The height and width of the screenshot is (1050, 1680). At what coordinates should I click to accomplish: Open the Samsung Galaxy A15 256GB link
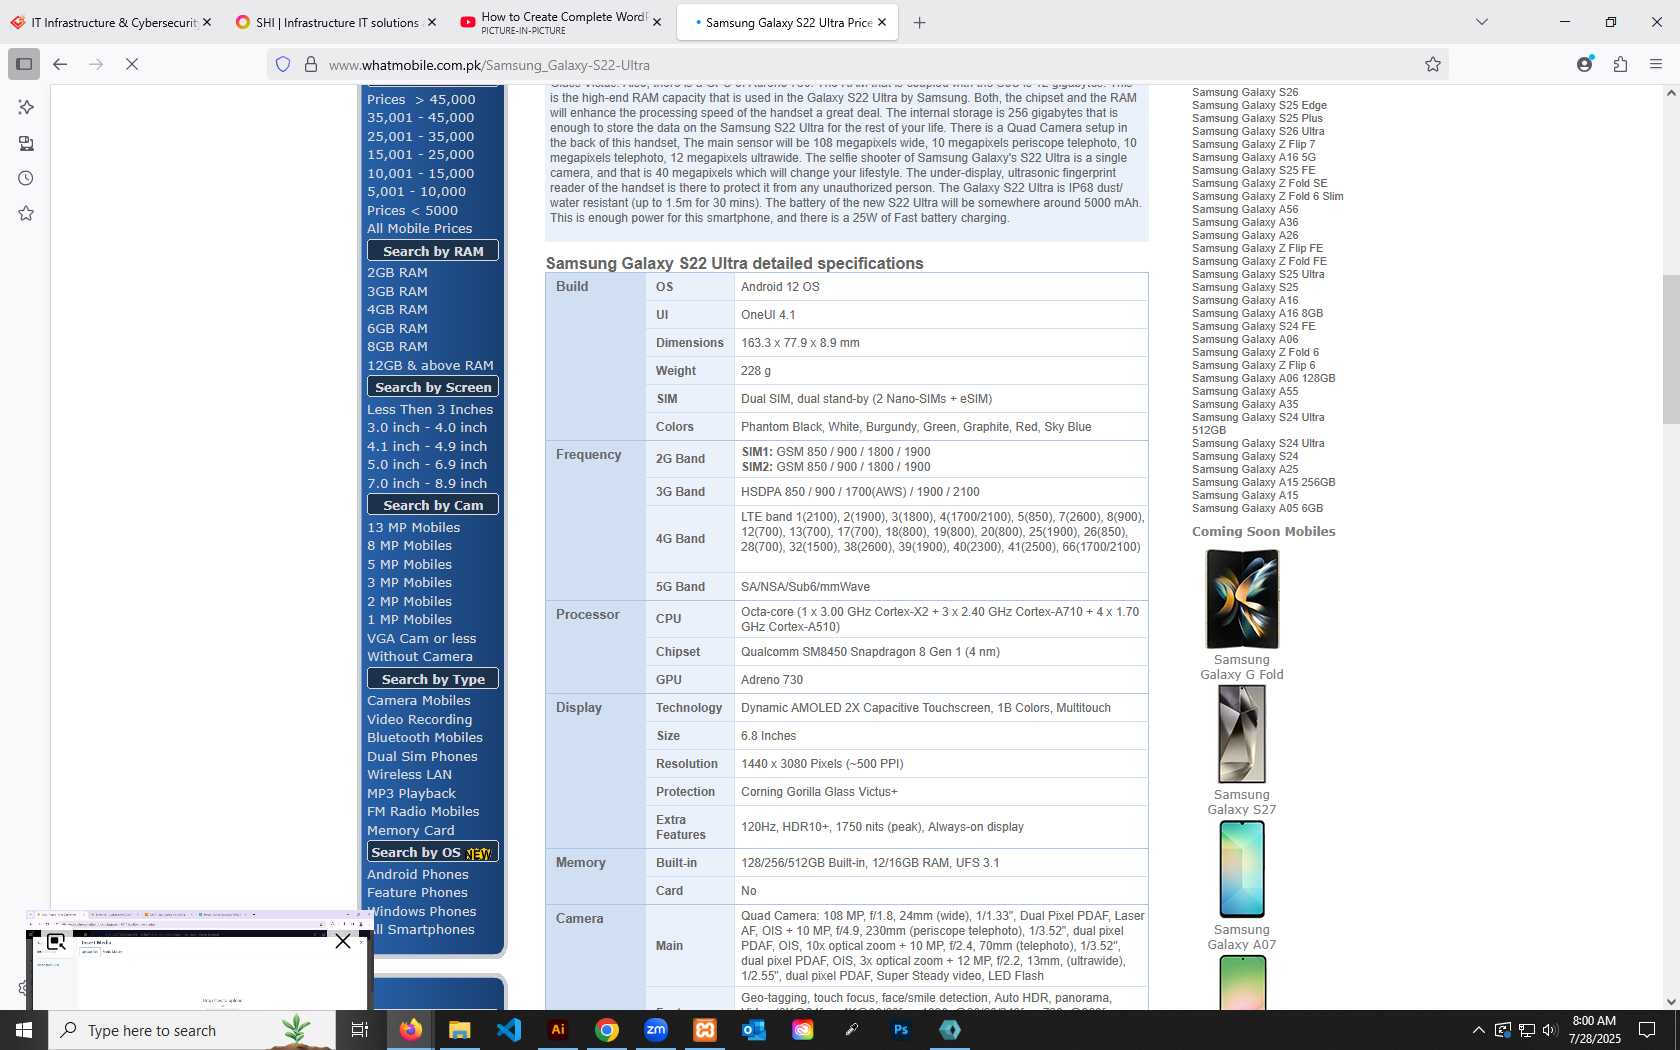pyautogui.click(x=1263, y=482)
